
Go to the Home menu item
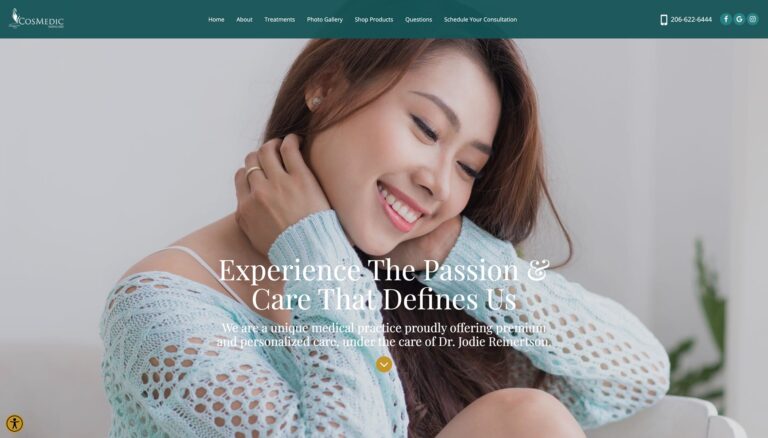coord(216,20)
